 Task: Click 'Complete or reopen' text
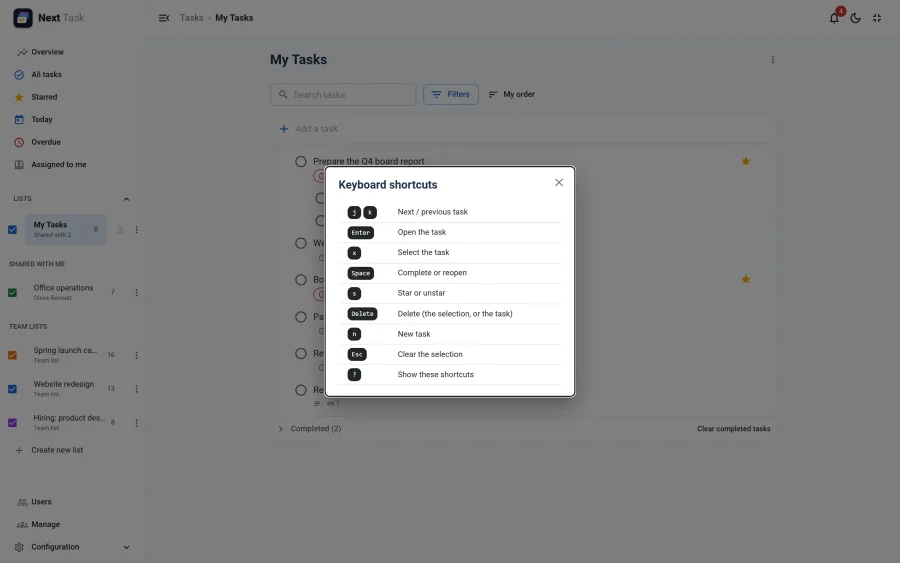tap(432, 273)
